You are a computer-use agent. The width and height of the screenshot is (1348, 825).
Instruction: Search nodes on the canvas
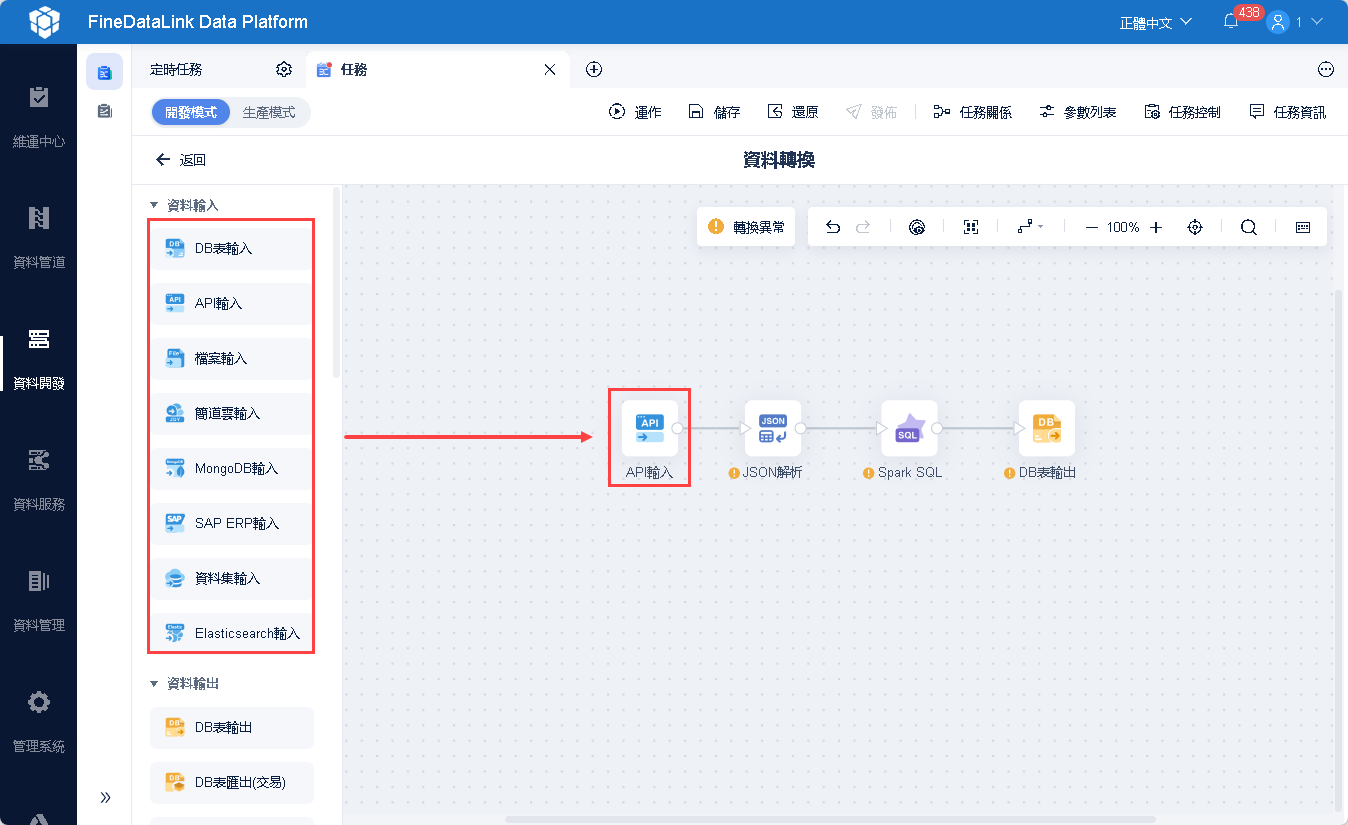click(x=1249, y=227)
